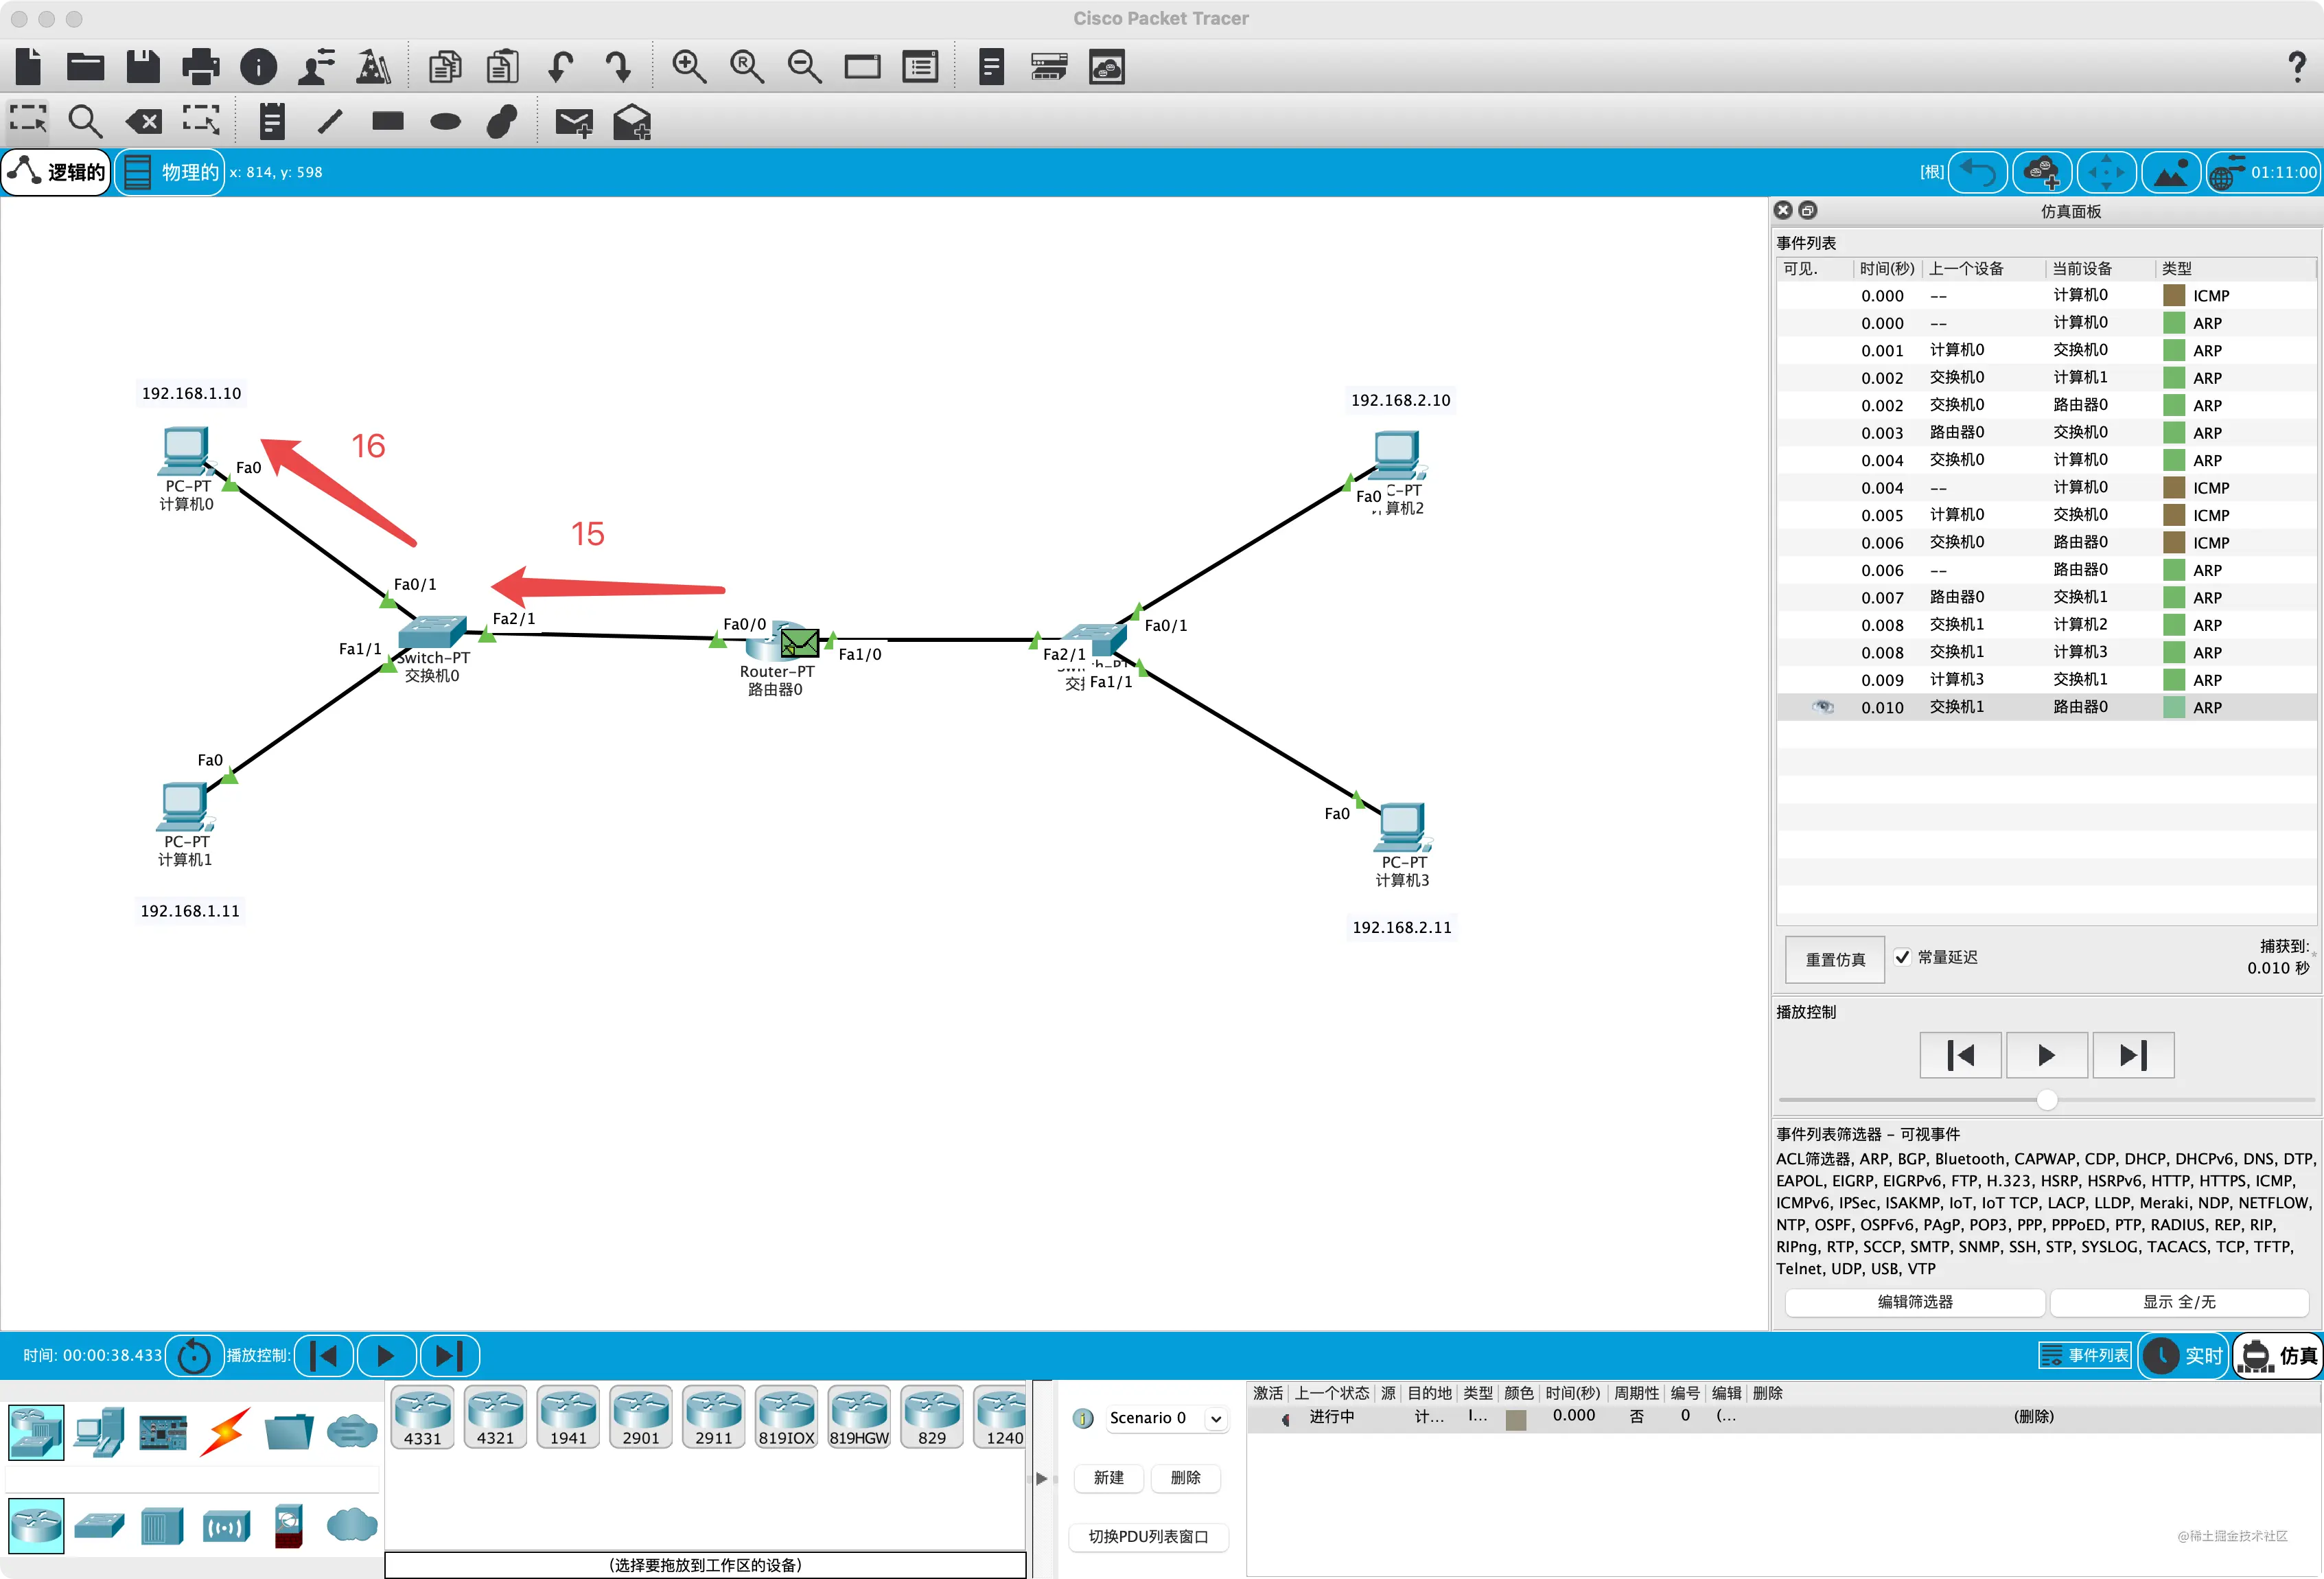2324x1579 pixels.
Task: Zoom in on the workspace
Action: (689, 67)
